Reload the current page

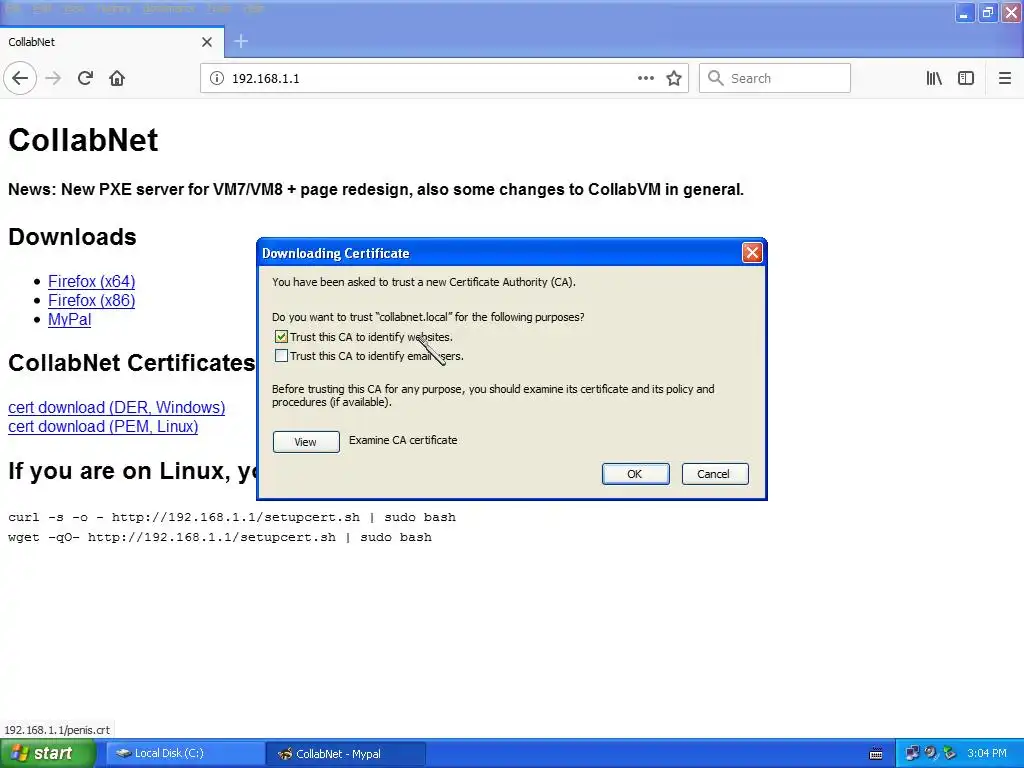tap(85, 78)
